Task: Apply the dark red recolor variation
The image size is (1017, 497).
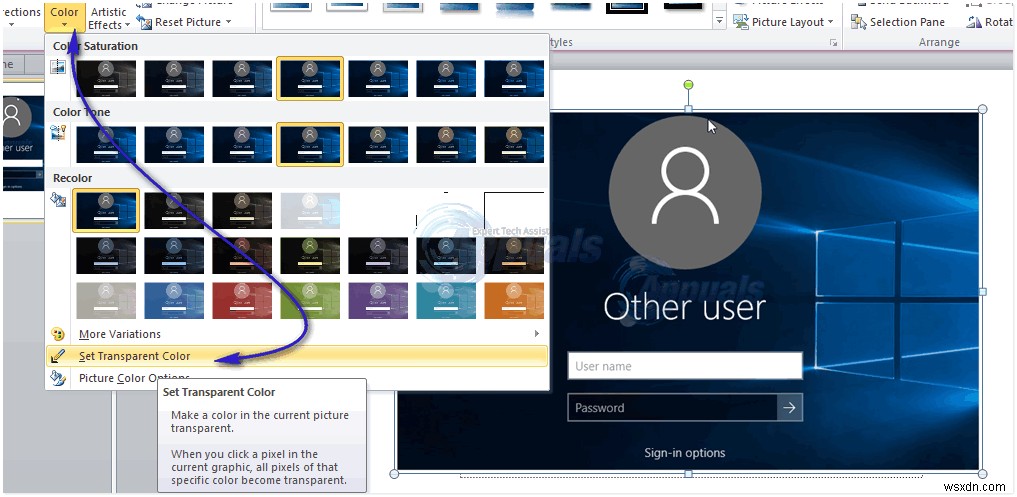Action: 242,256
